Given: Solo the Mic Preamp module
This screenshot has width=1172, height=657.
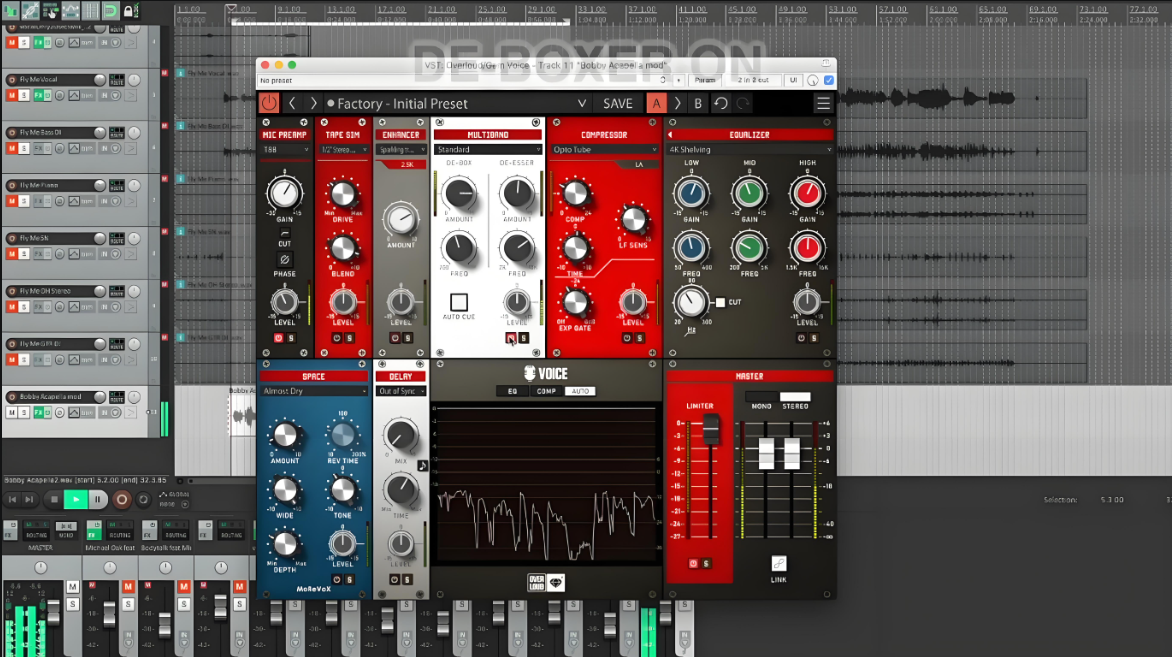Looking at the screenshot, I should point(291,338).
